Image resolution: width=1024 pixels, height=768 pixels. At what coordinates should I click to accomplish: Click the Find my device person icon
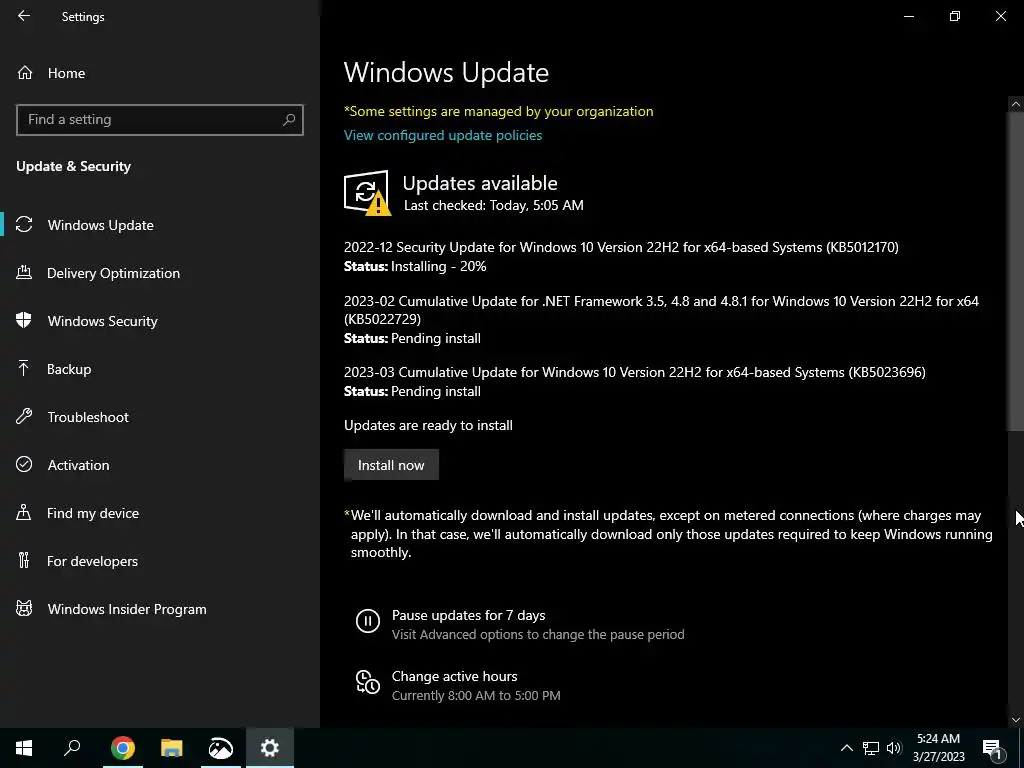(24, 512)
